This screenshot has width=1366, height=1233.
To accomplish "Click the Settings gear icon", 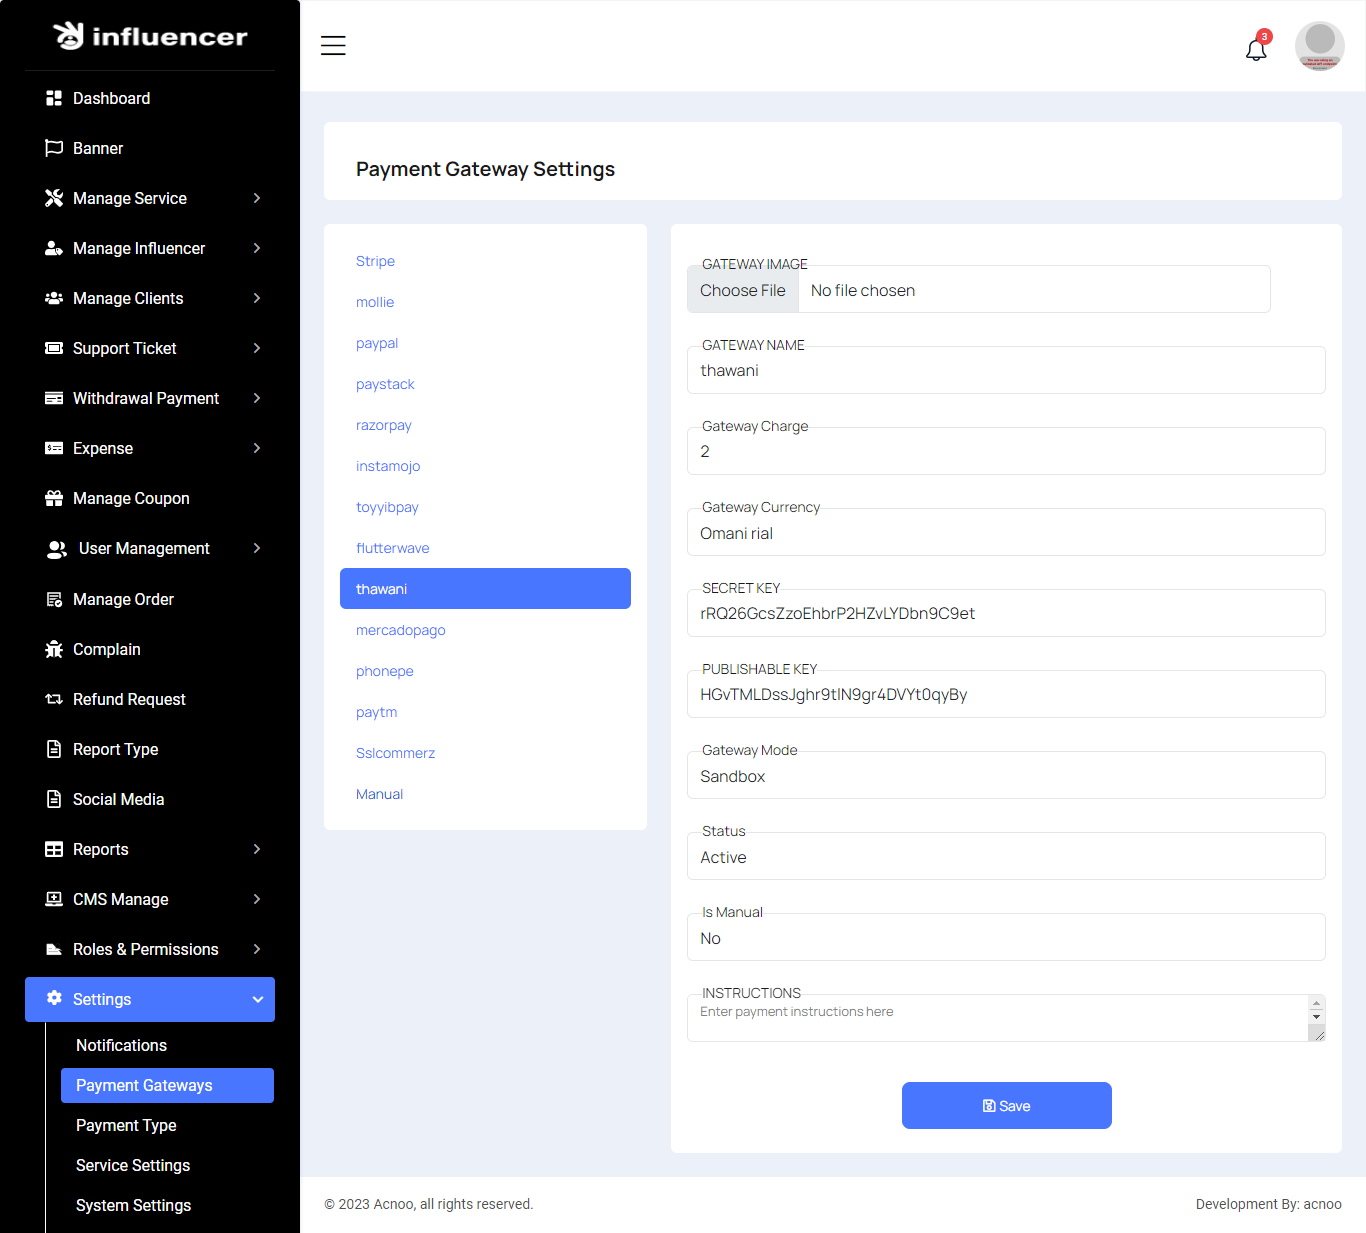I will (x=54, y=998).
